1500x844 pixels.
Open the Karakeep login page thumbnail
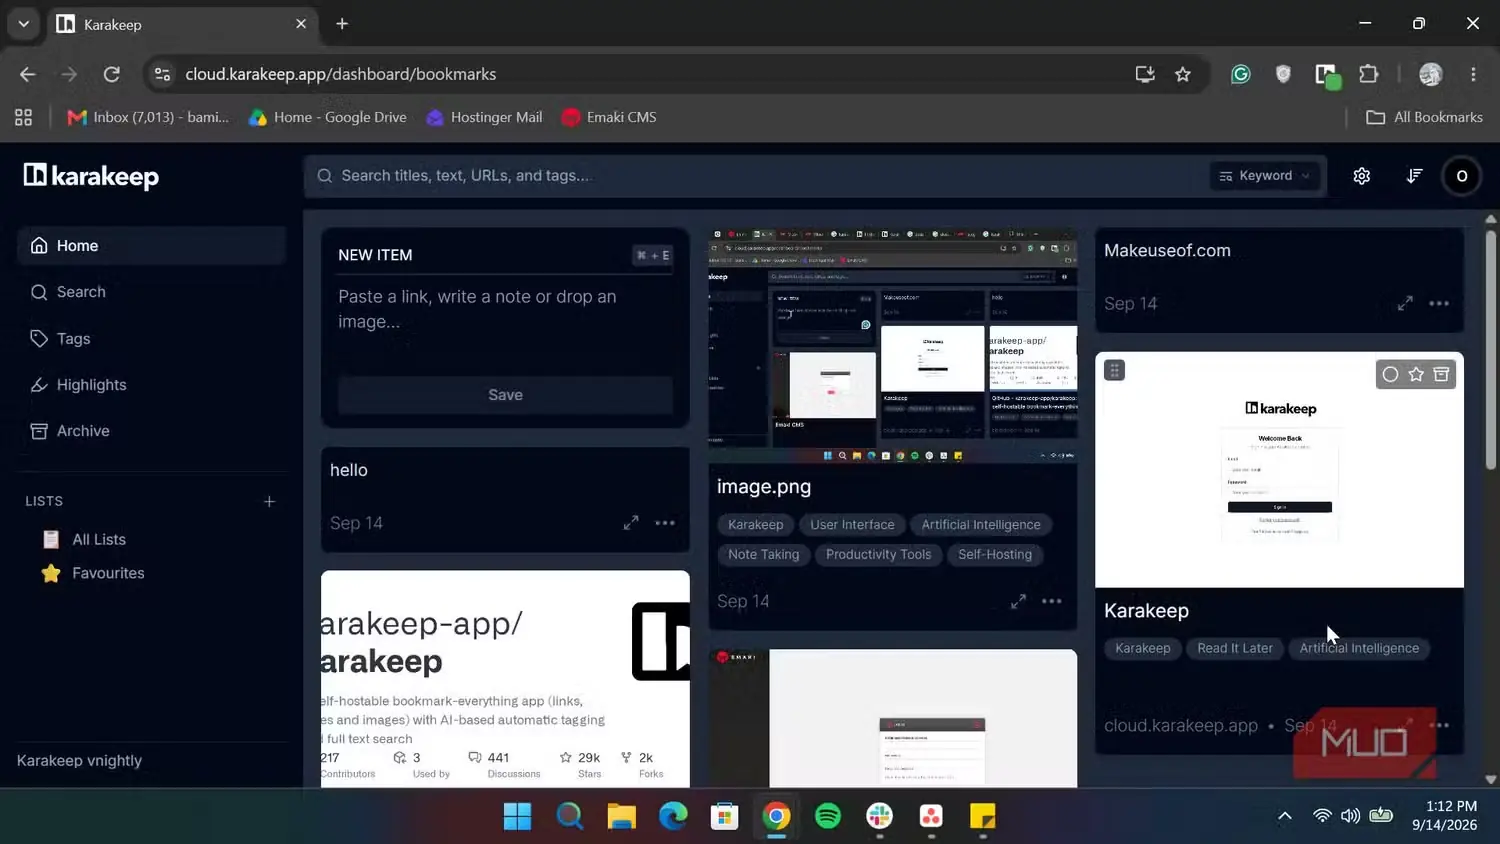1279,470
